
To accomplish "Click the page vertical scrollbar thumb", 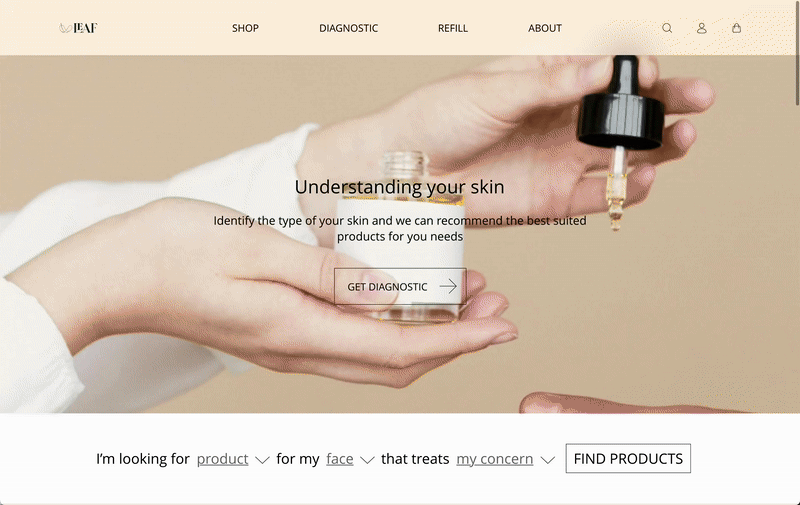I will 797,54.
